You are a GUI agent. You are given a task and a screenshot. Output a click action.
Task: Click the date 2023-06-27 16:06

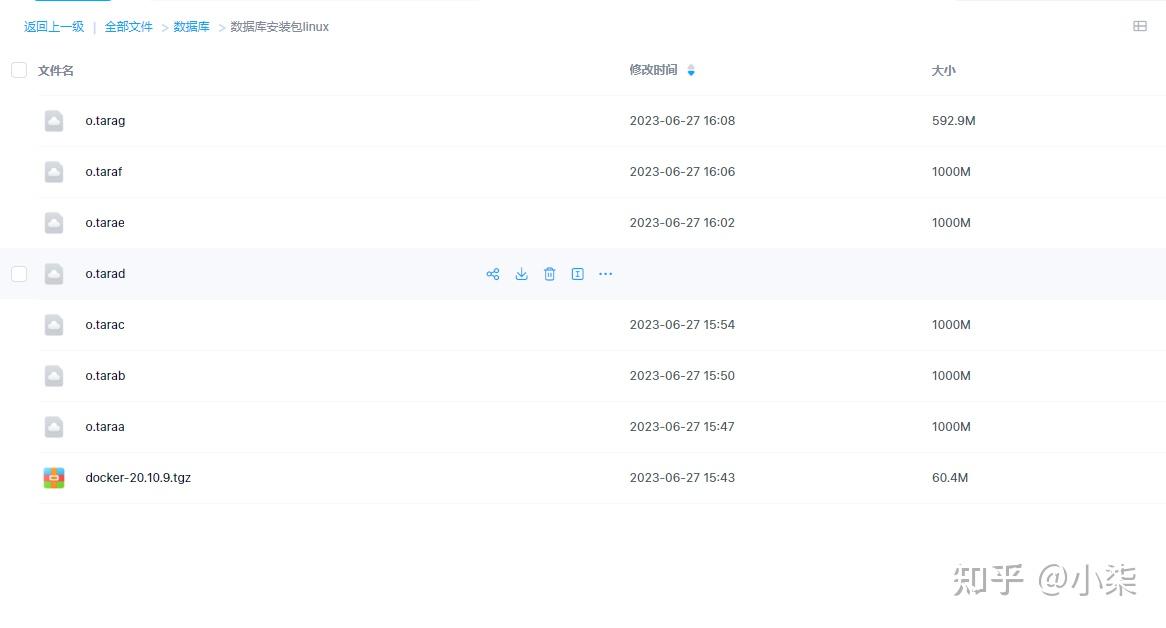(x=682, y=172)
